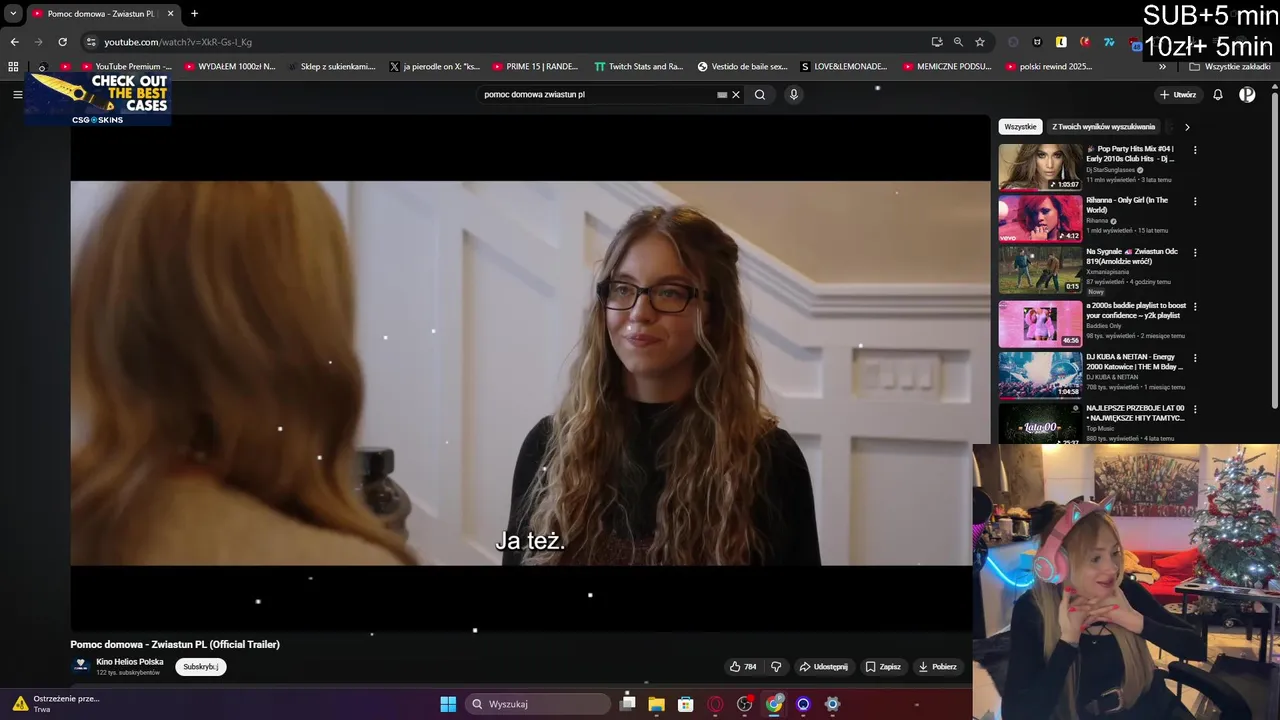Open the 'WYDAŁEM 1000zł' bookmark
Screen dimensions: 1280x720
coord(230,67)
